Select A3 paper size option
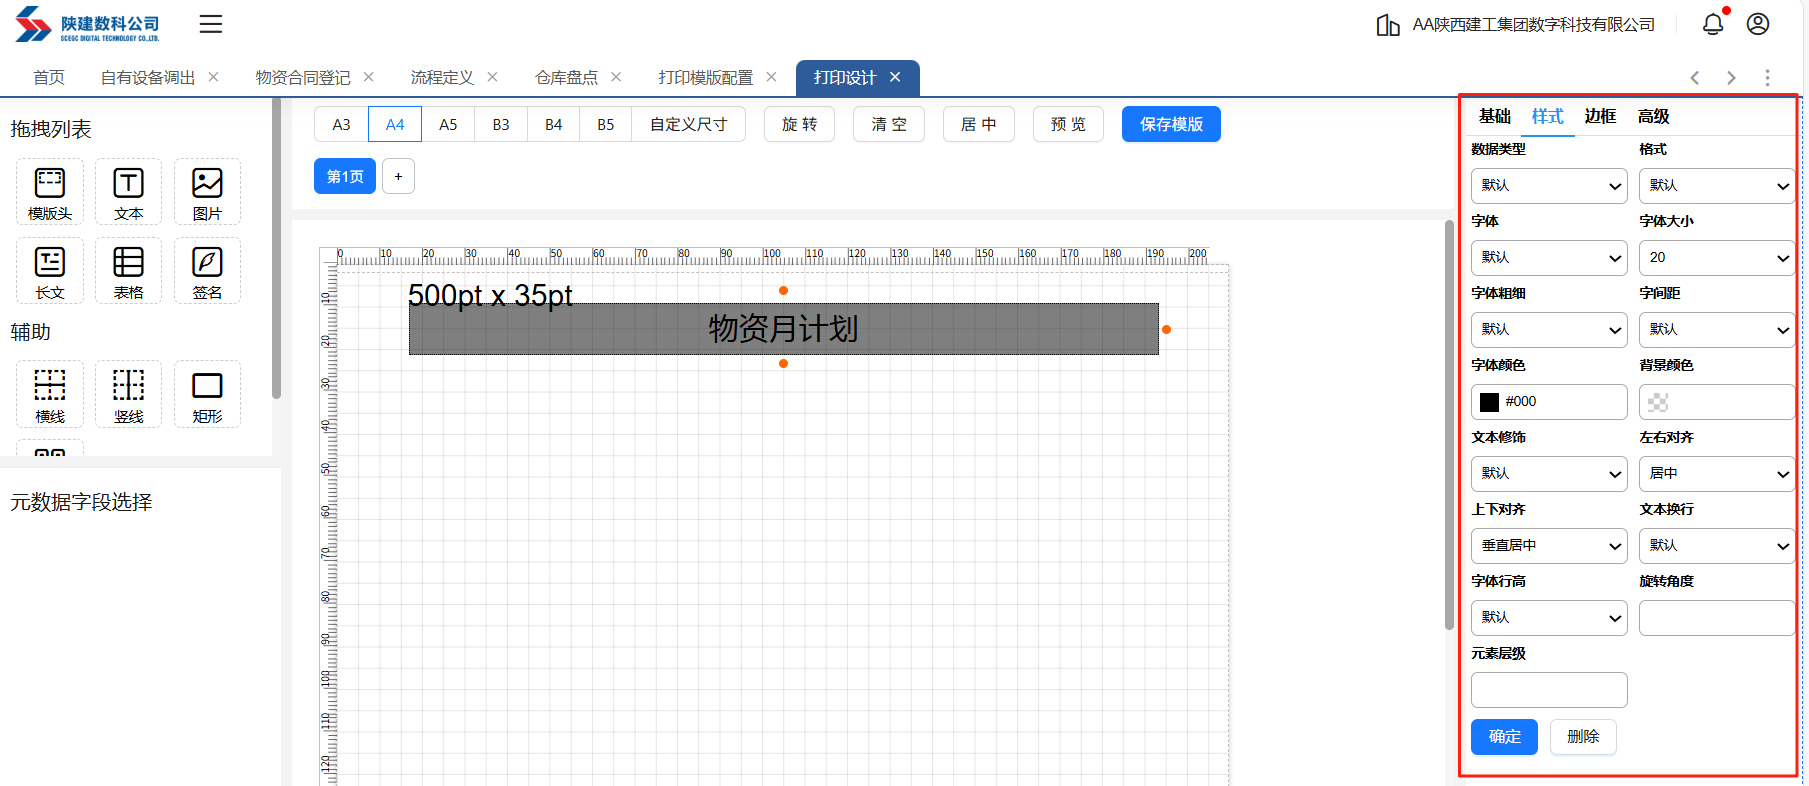Screen dimensions: 1809x786 (341, 125)
